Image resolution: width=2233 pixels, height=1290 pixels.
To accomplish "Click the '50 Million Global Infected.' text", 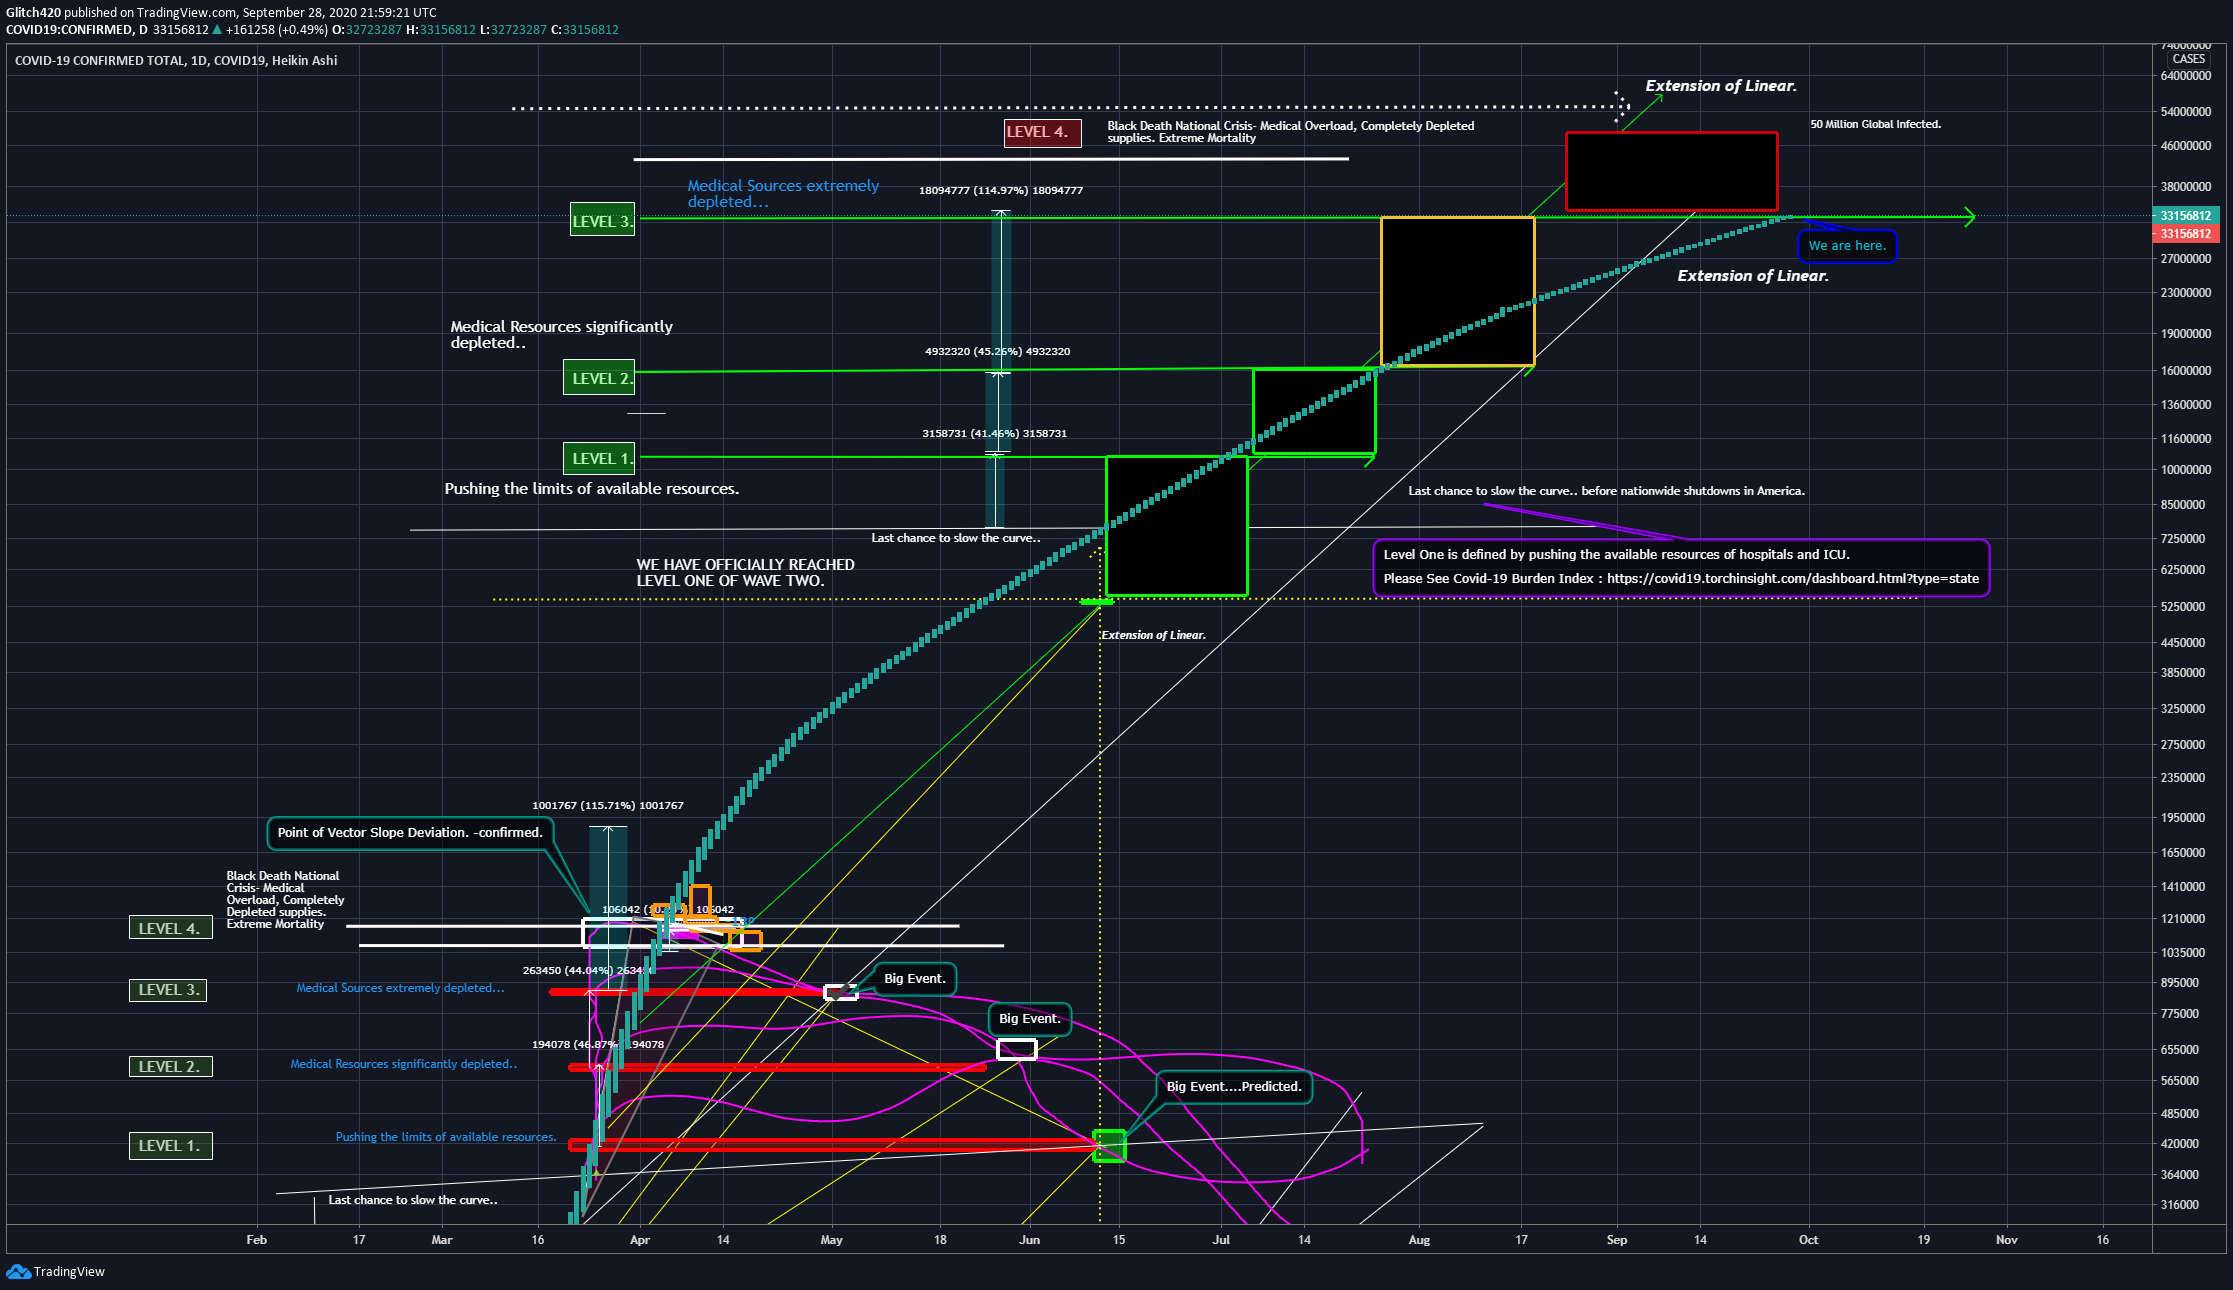I will (x=1875, y=124).
